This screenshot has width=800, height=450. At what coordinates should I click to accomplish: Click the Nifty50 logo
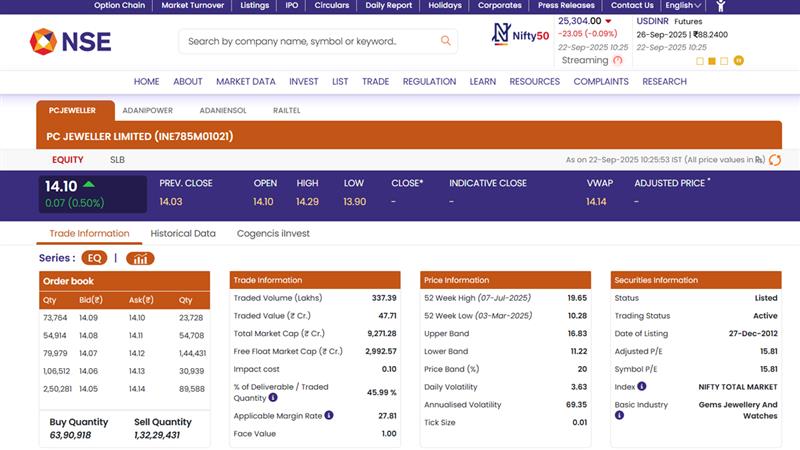(x=520, y=35)
